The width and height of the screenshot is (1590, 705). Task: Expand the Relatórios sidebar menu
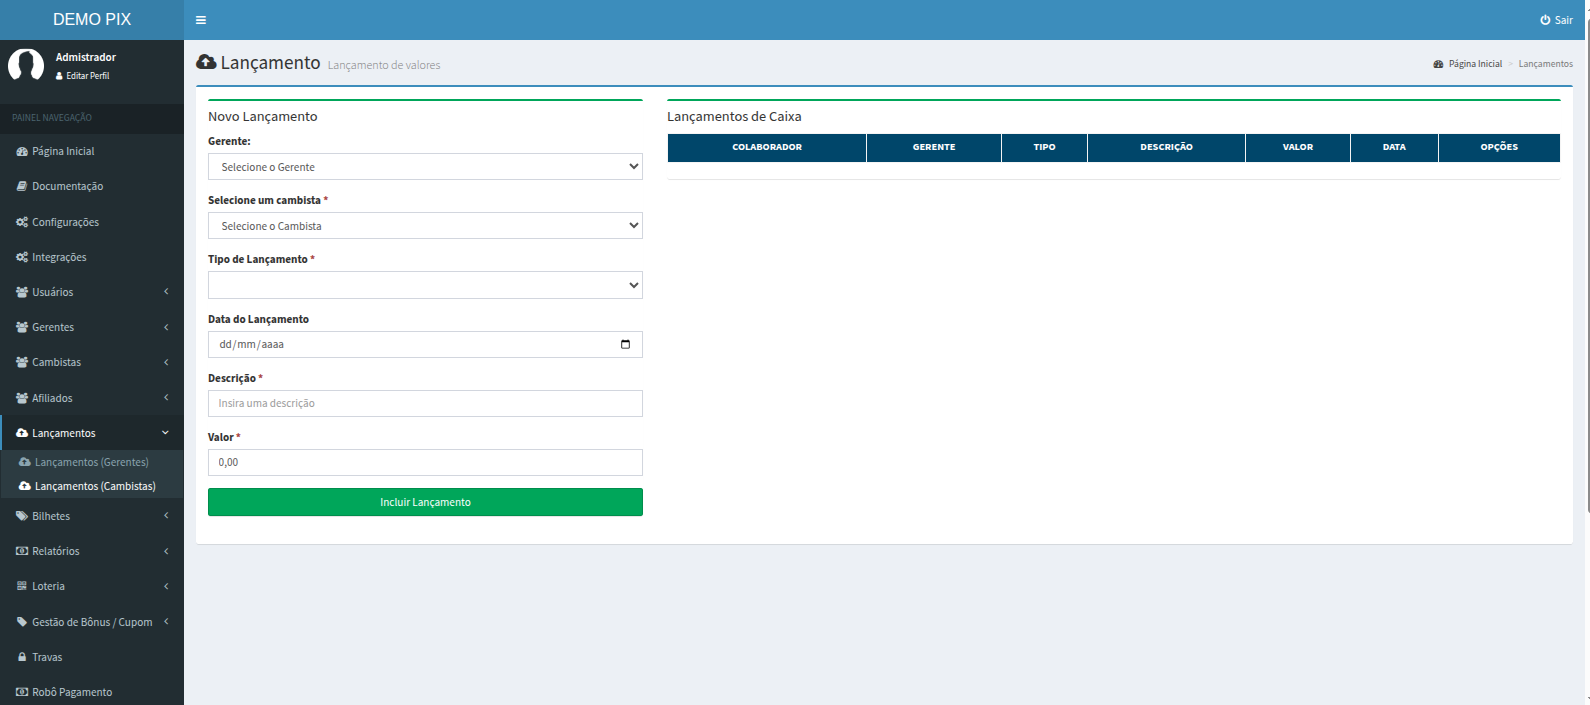(x=90, y=551)
